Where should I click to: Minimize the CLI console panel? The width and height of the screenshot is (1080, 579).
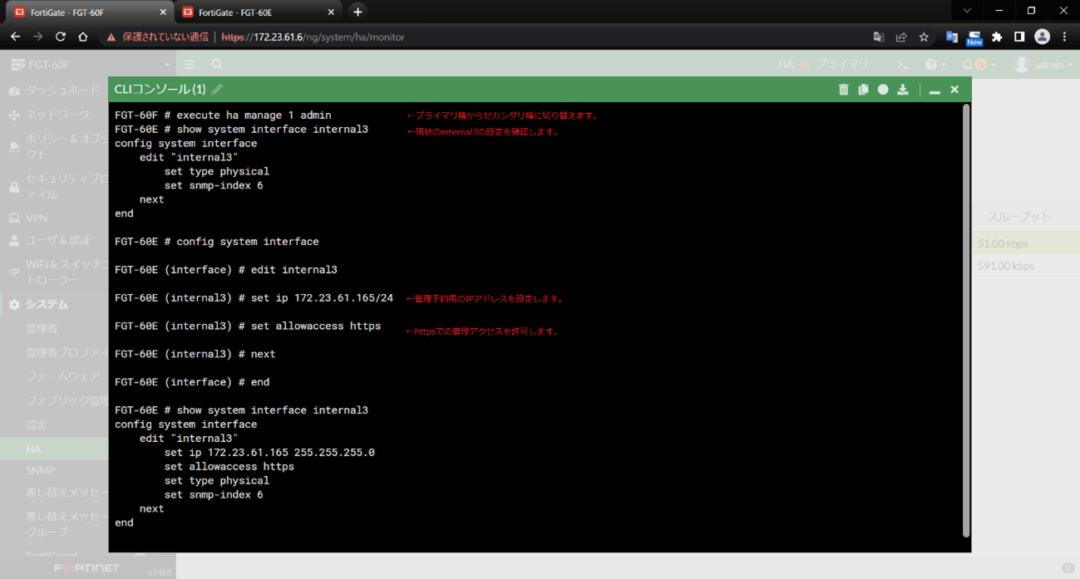click(935, 90)
